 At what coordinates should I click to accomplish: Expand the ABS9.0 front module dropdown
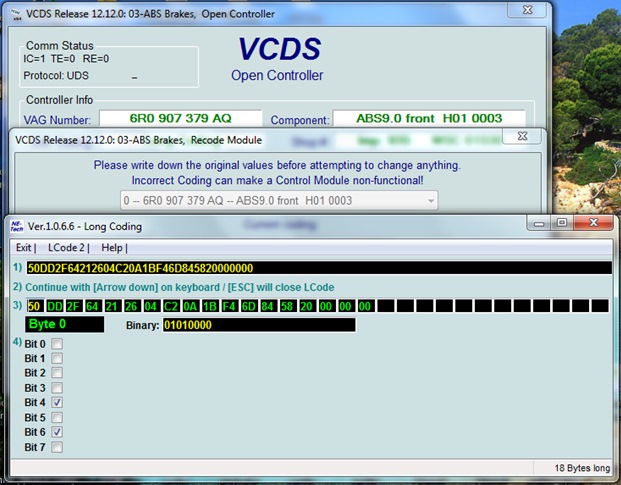click(x=430, y=201)
